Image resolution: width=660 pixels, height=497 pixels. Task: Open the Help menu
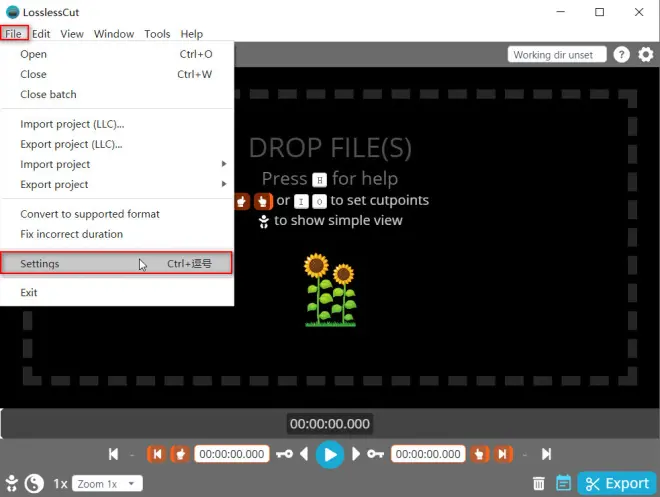click(192, 34)
